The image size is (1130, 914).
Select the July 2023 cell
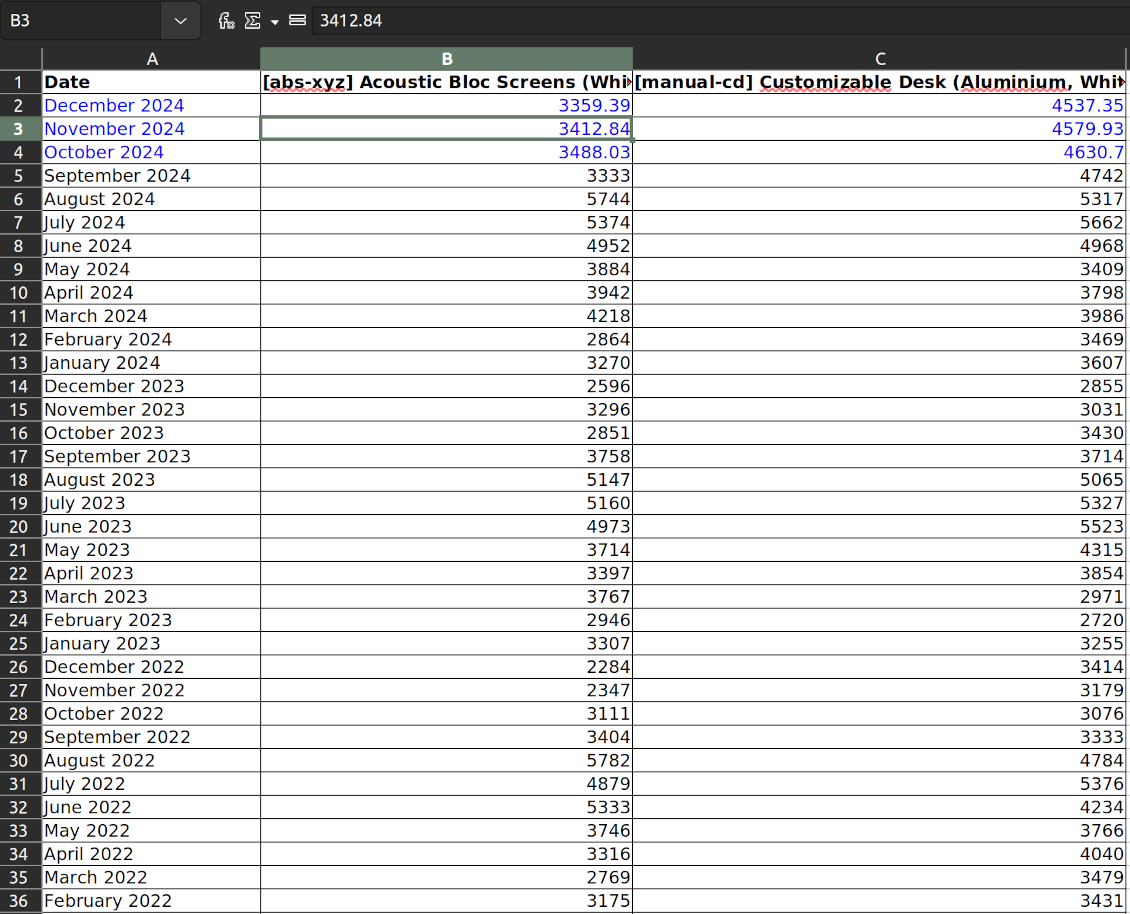151,503
